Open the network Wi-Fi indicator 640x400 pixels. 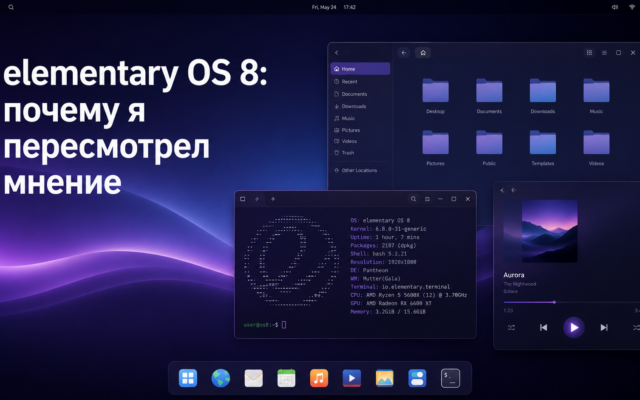(x=632, y=7)
